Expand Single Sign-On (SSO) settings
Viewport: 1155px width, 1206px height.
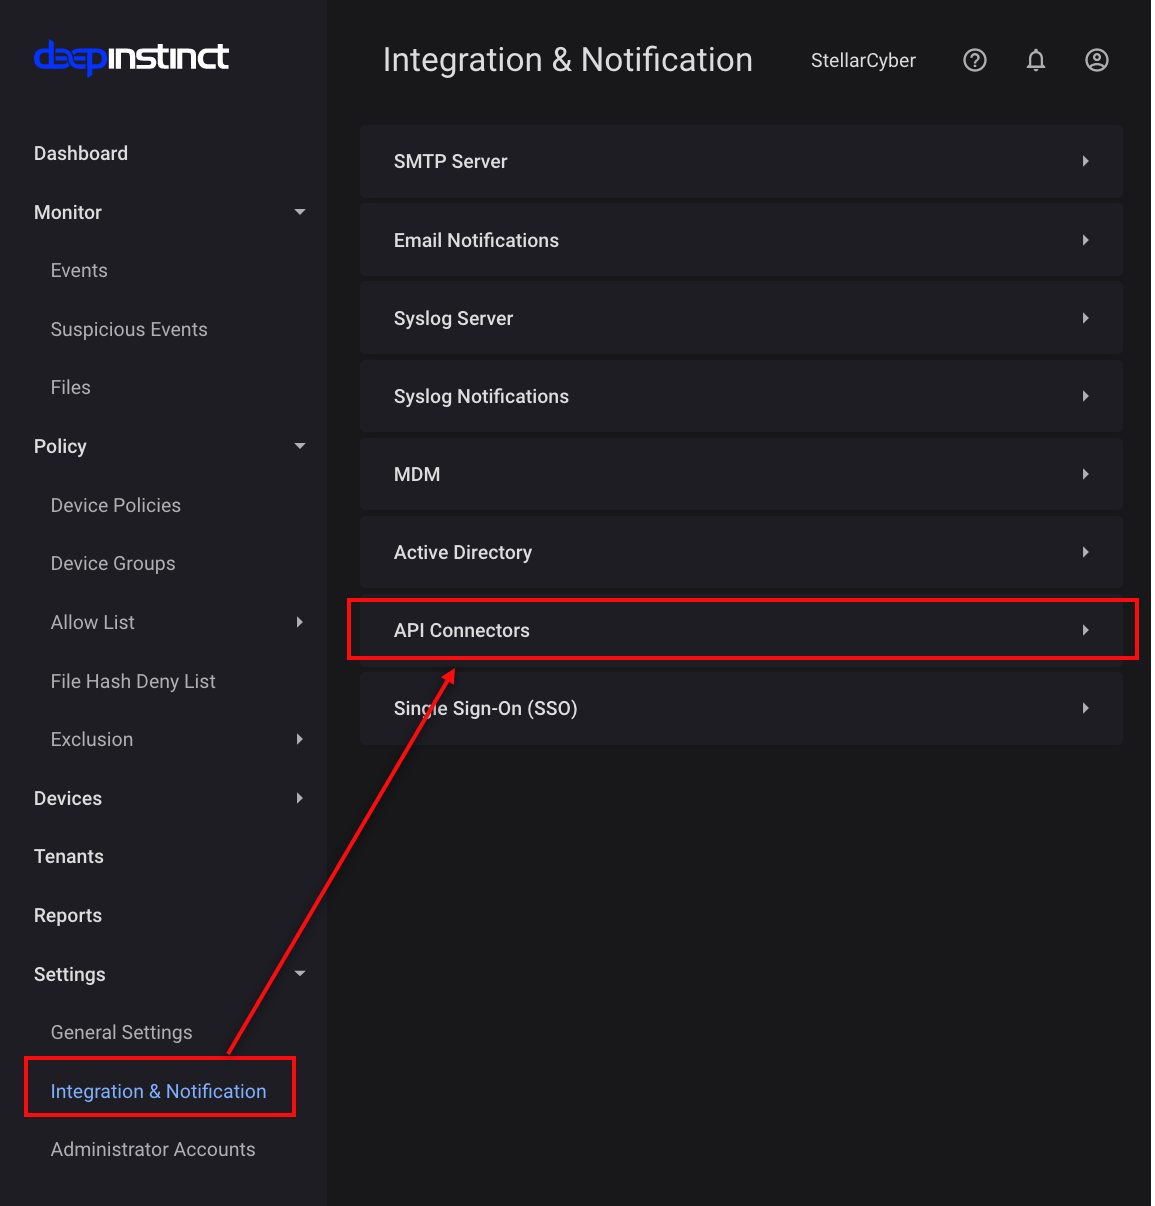[x=740, y=708]
